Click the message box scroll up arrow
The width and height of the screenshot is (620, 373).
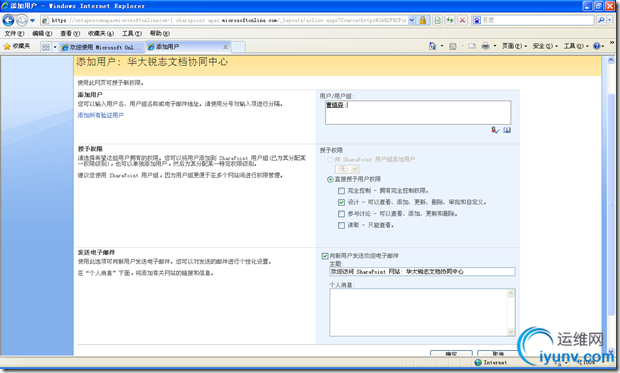(x=511, y=293)
